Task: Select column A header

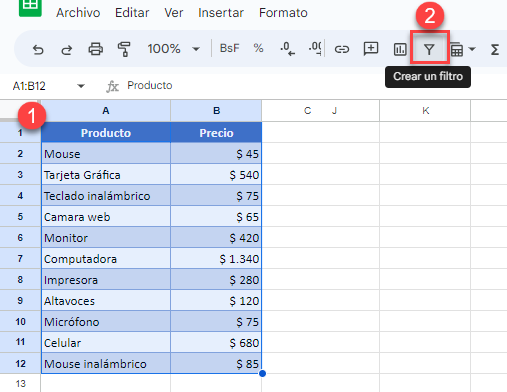Action: tap(106, 111)
